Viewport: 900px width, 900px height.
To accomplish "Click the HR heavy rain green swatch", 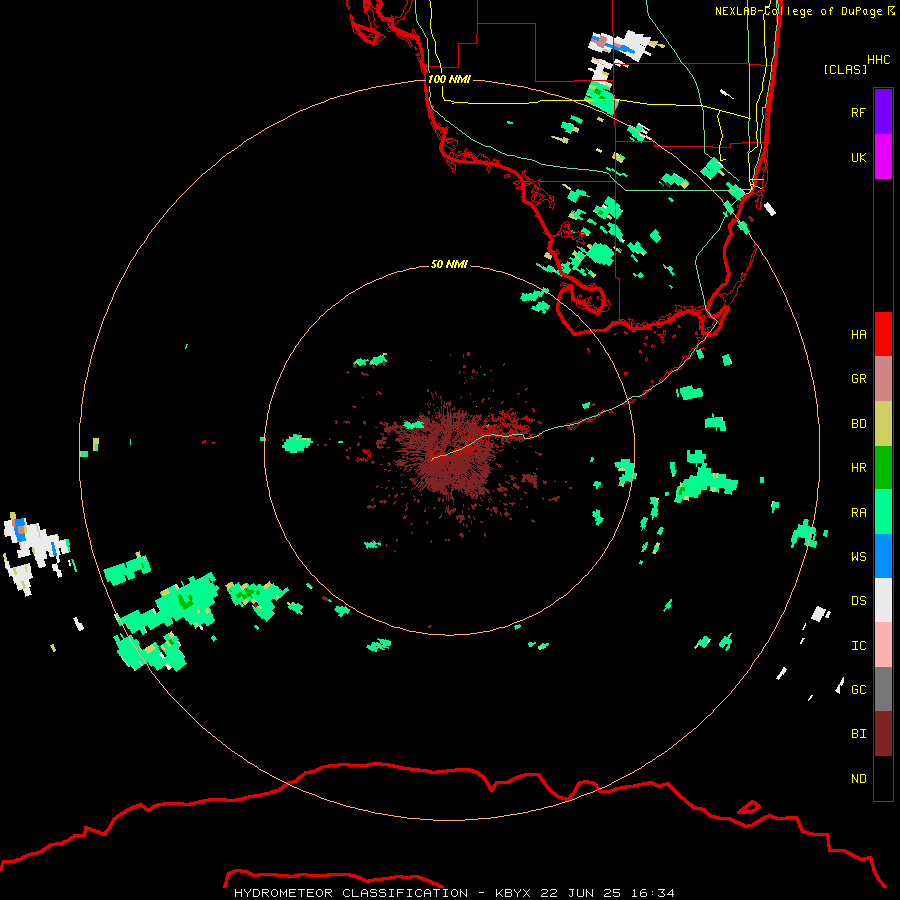I will tap(883, 468).
